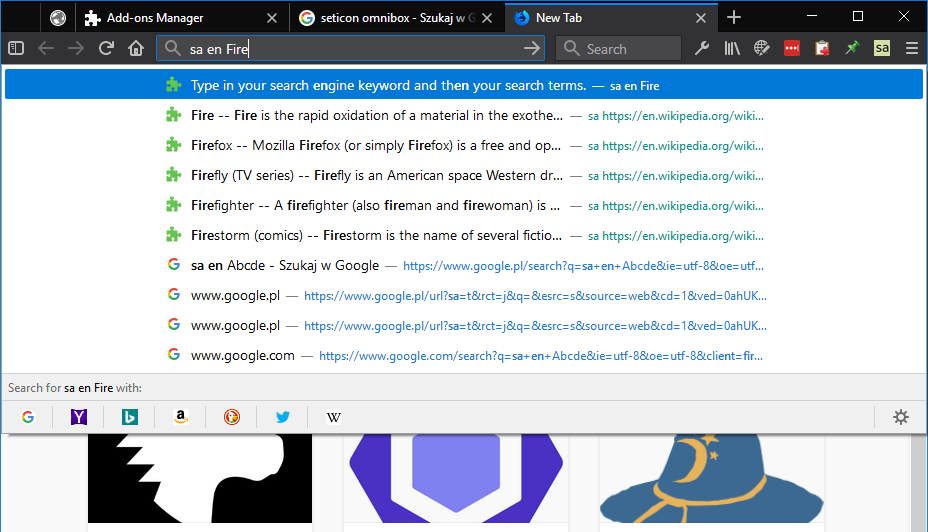Click the red dots extension icon

pos(792,48)
